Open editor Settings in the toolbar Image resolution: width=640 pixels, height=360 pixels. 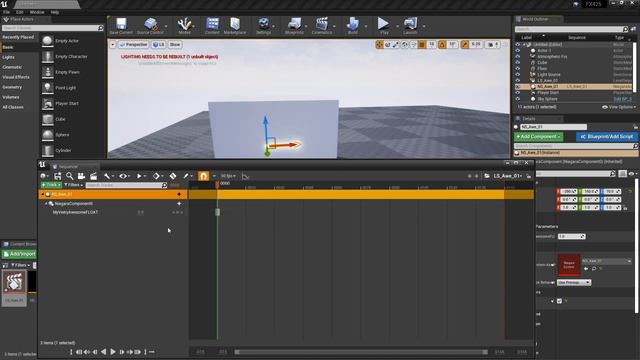tap(264, 24)
